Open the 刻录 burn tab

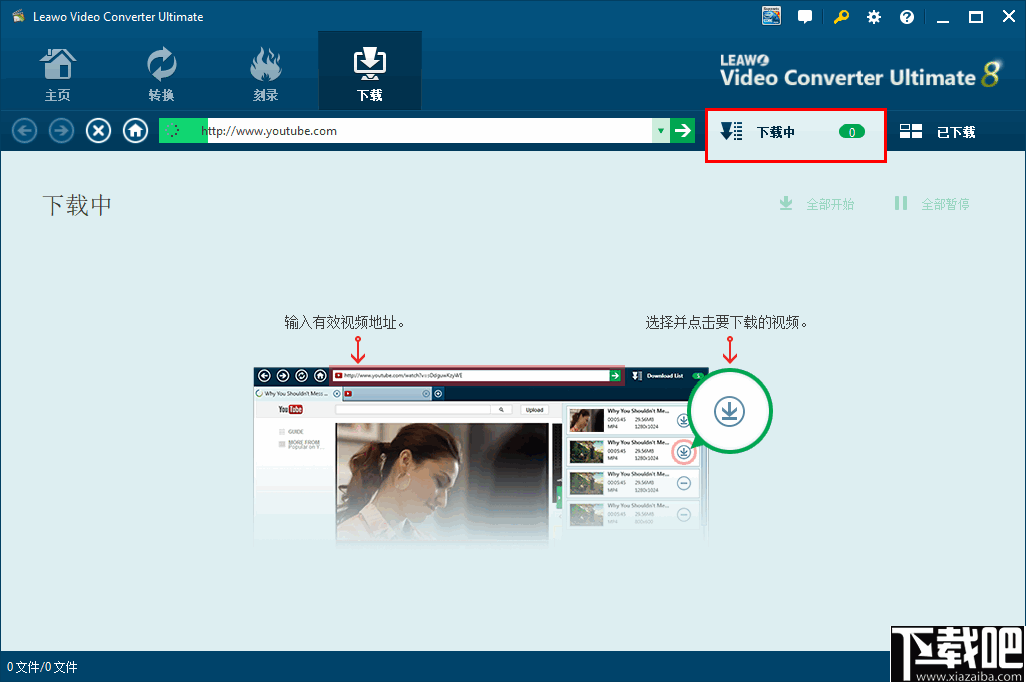point(266,73)
